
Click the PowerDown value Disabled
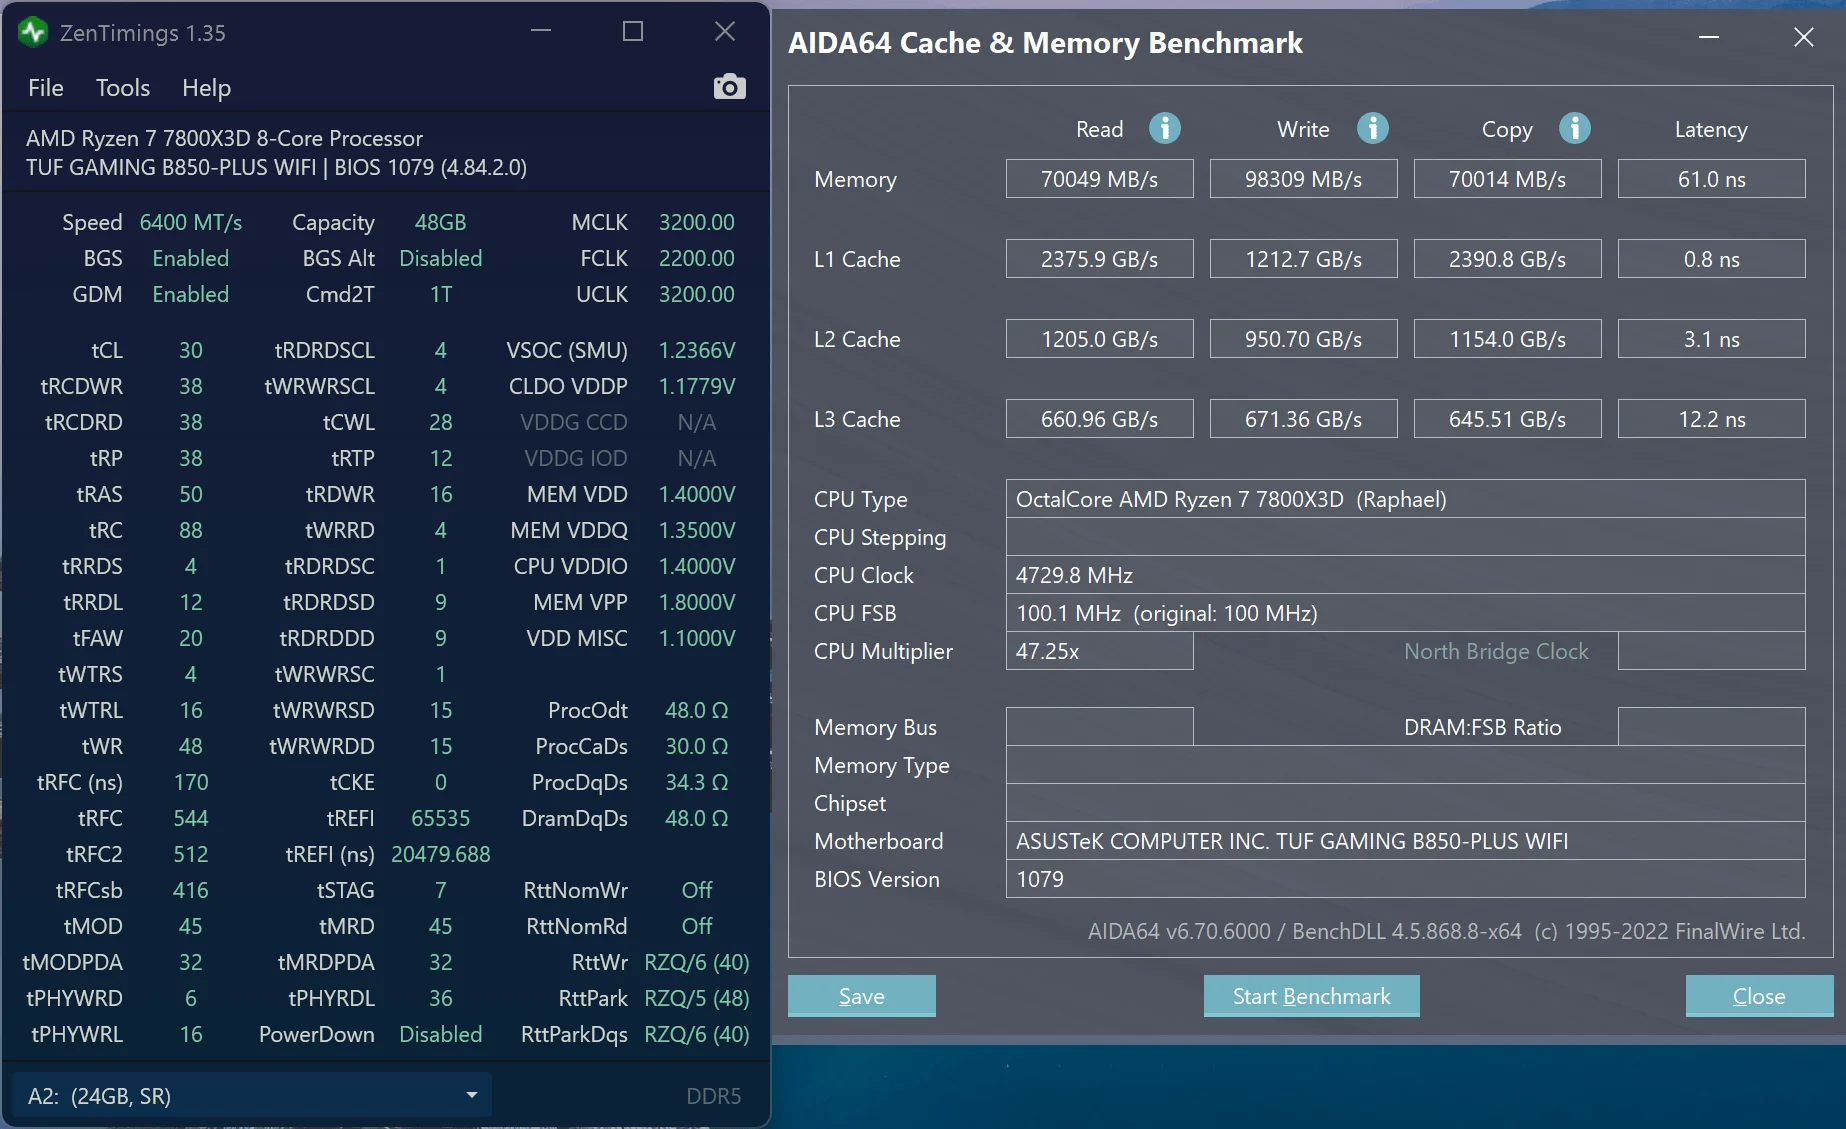click(x=441, y=1034)
